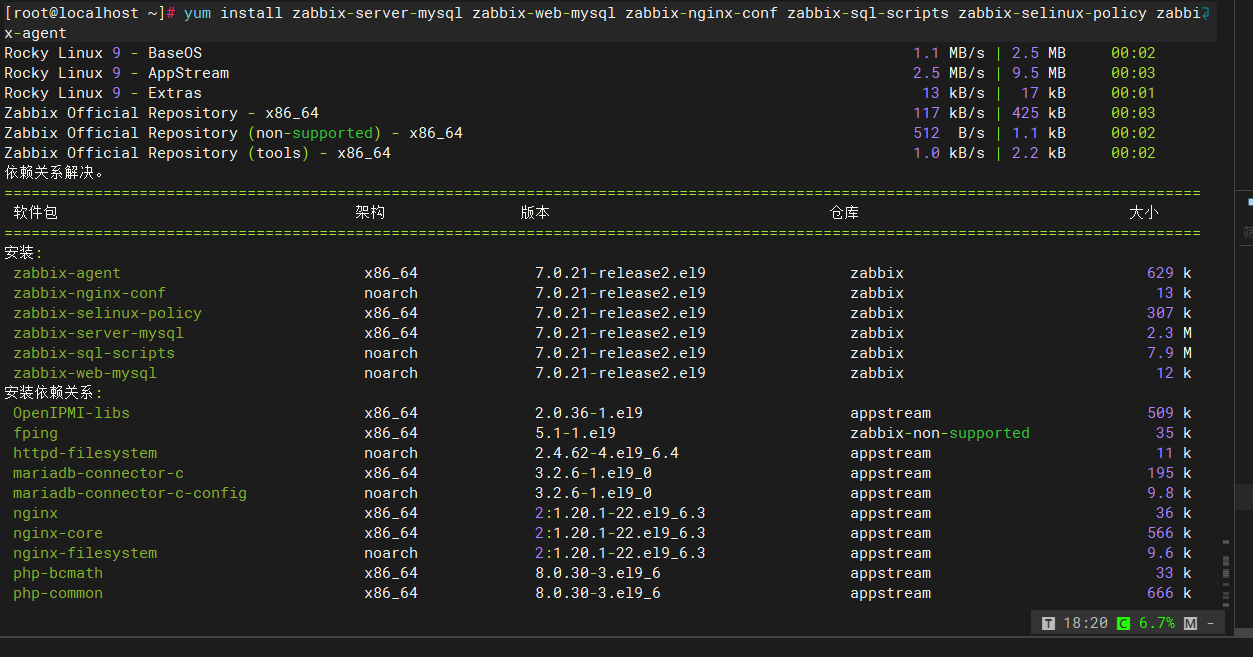Click the 大小 column header
This screenshot has height=657, width=1253.
[x=1143, y=212]
